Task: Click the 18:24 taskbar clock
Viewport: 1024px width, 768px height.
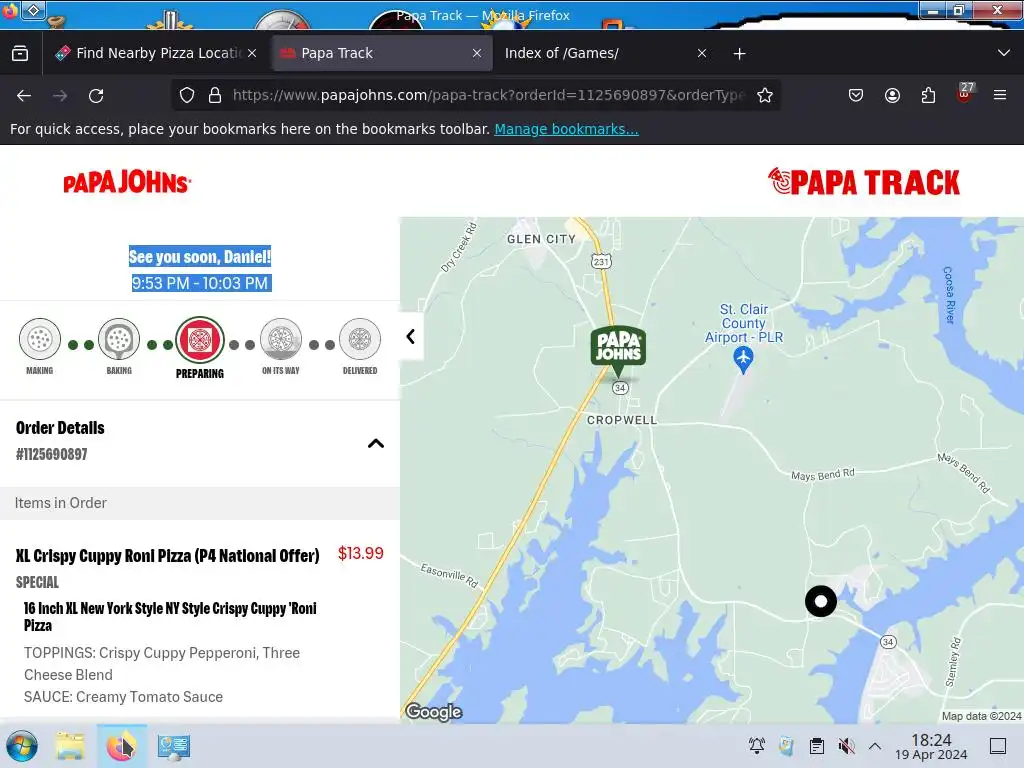Action: click(931, 746)
